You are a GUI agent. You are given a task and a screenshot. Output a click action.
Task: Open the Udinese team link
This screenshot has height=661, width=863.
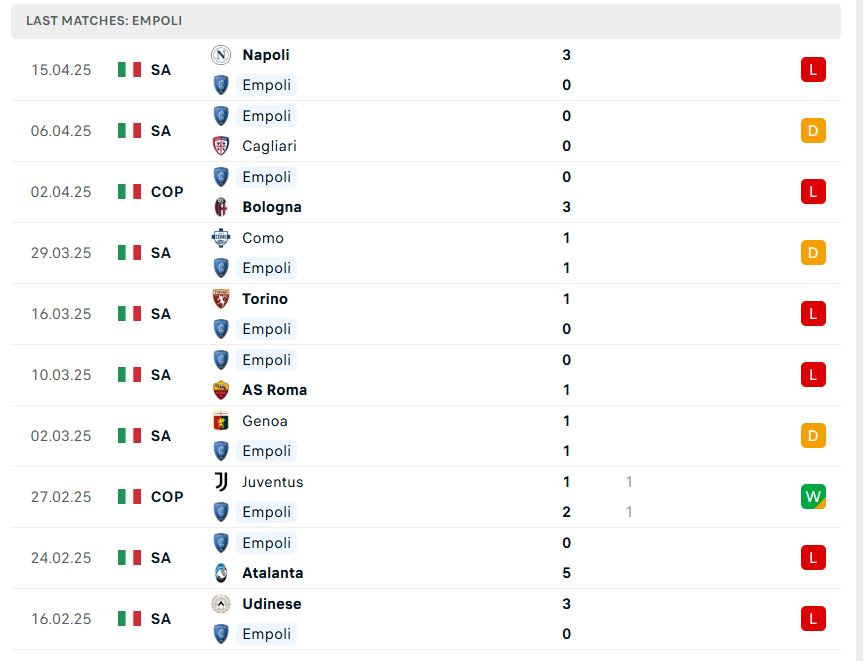[272, 604]
